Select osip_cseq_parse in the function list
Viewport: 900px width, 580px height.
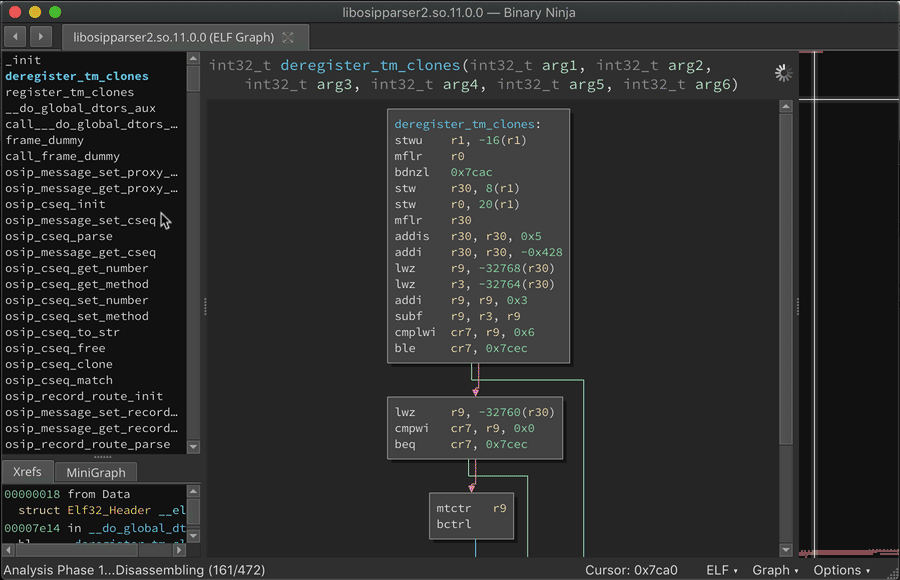pyautogui.click(x=59, y=236)
